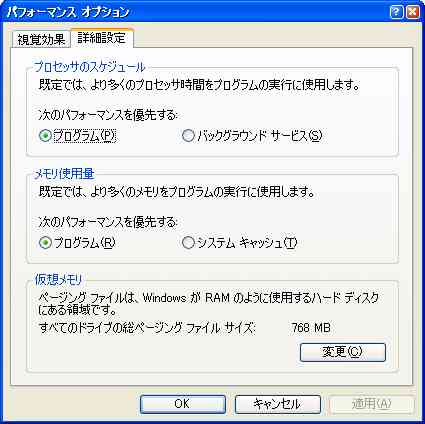Click the すべてのドライブの総ページング ファイル サイズ label
Image resolution: width=425 pixels, height=424 pixels.
[147, 328]
